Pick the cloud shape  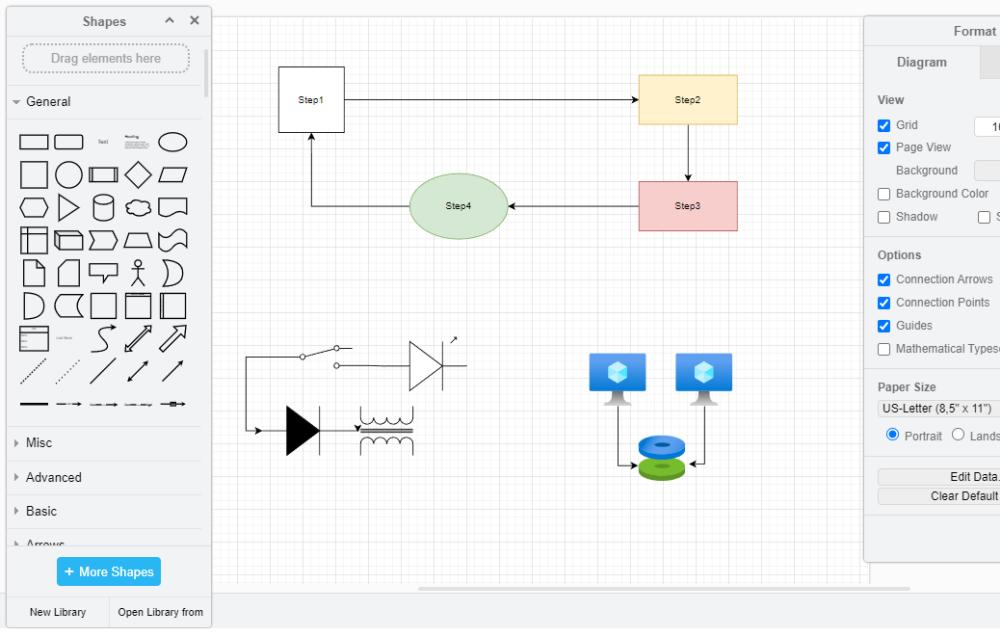(138, 208)
